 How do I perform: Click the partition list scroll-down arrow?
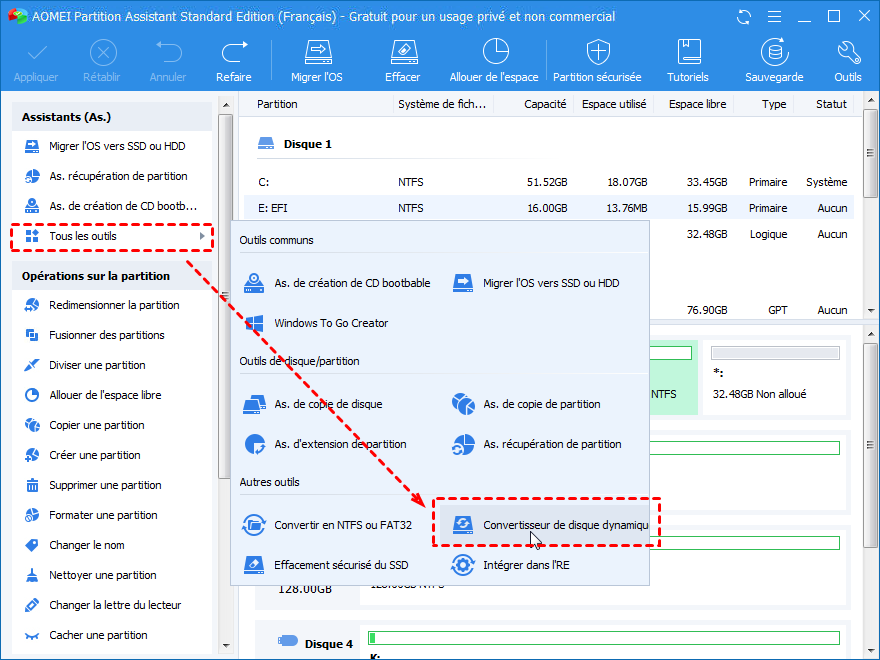point(871,310)
